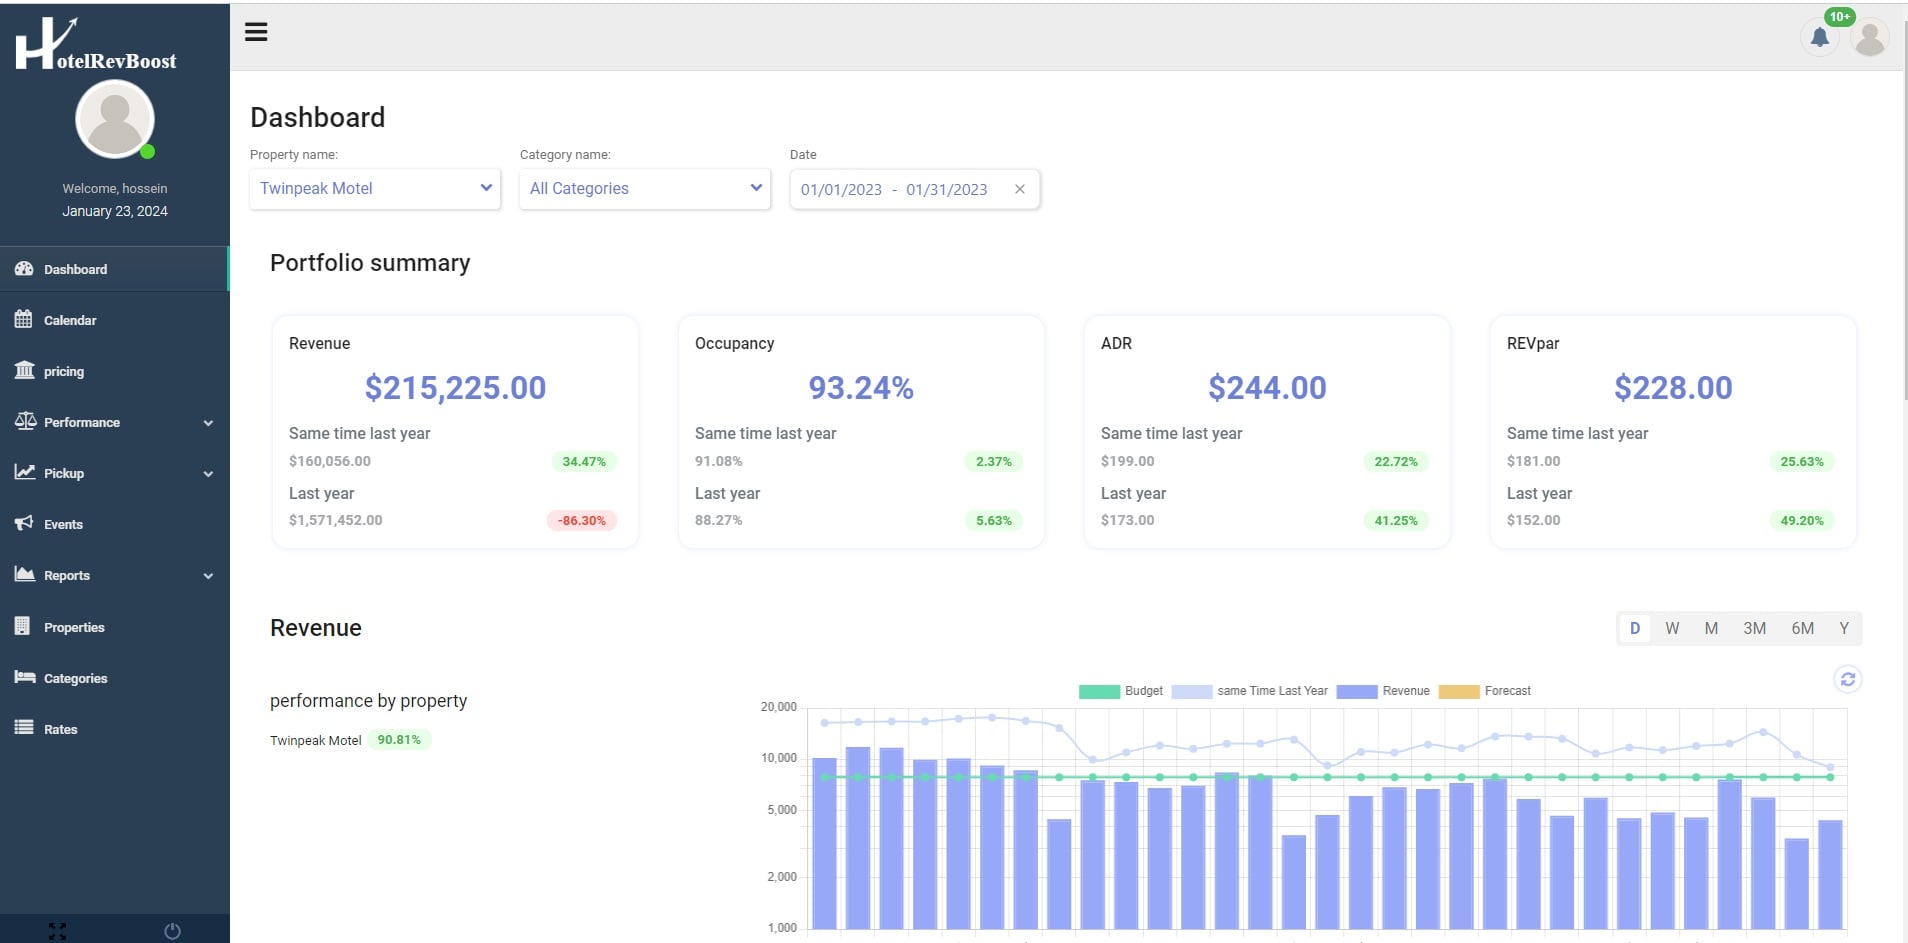Click the fullscreen icon in sidebar footer
Viewport: 1908px width, 943px height.
[x=57, y=931]
